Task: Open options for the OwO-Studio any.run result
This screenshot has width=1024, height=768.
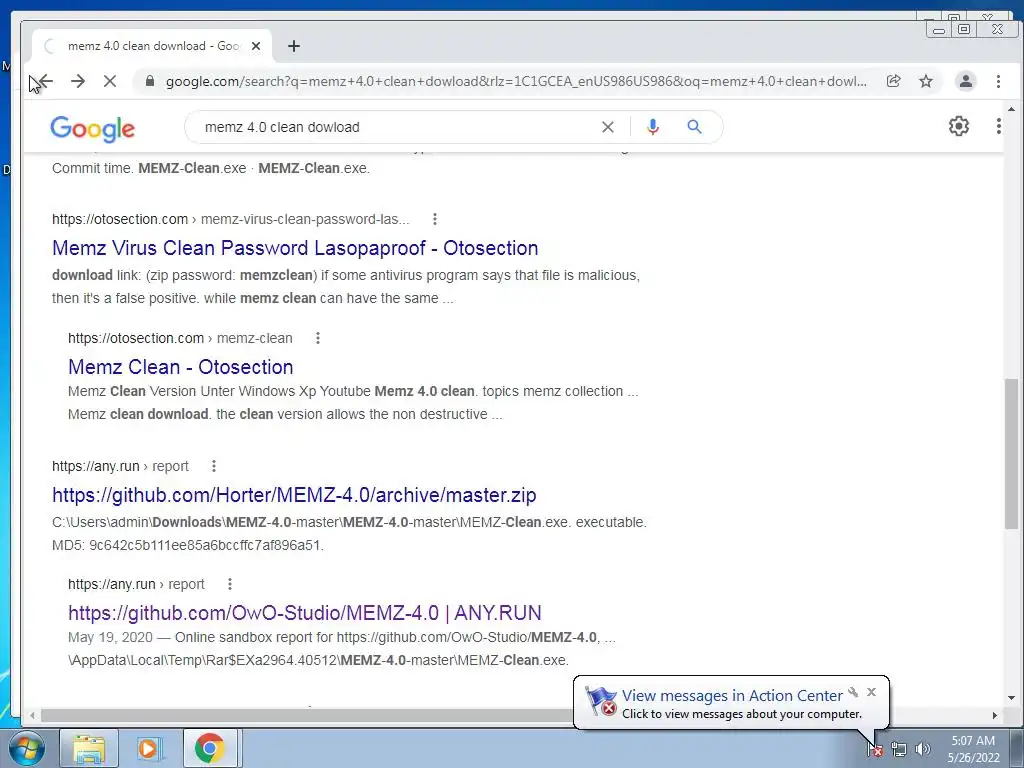Action: tap(229, 584)
